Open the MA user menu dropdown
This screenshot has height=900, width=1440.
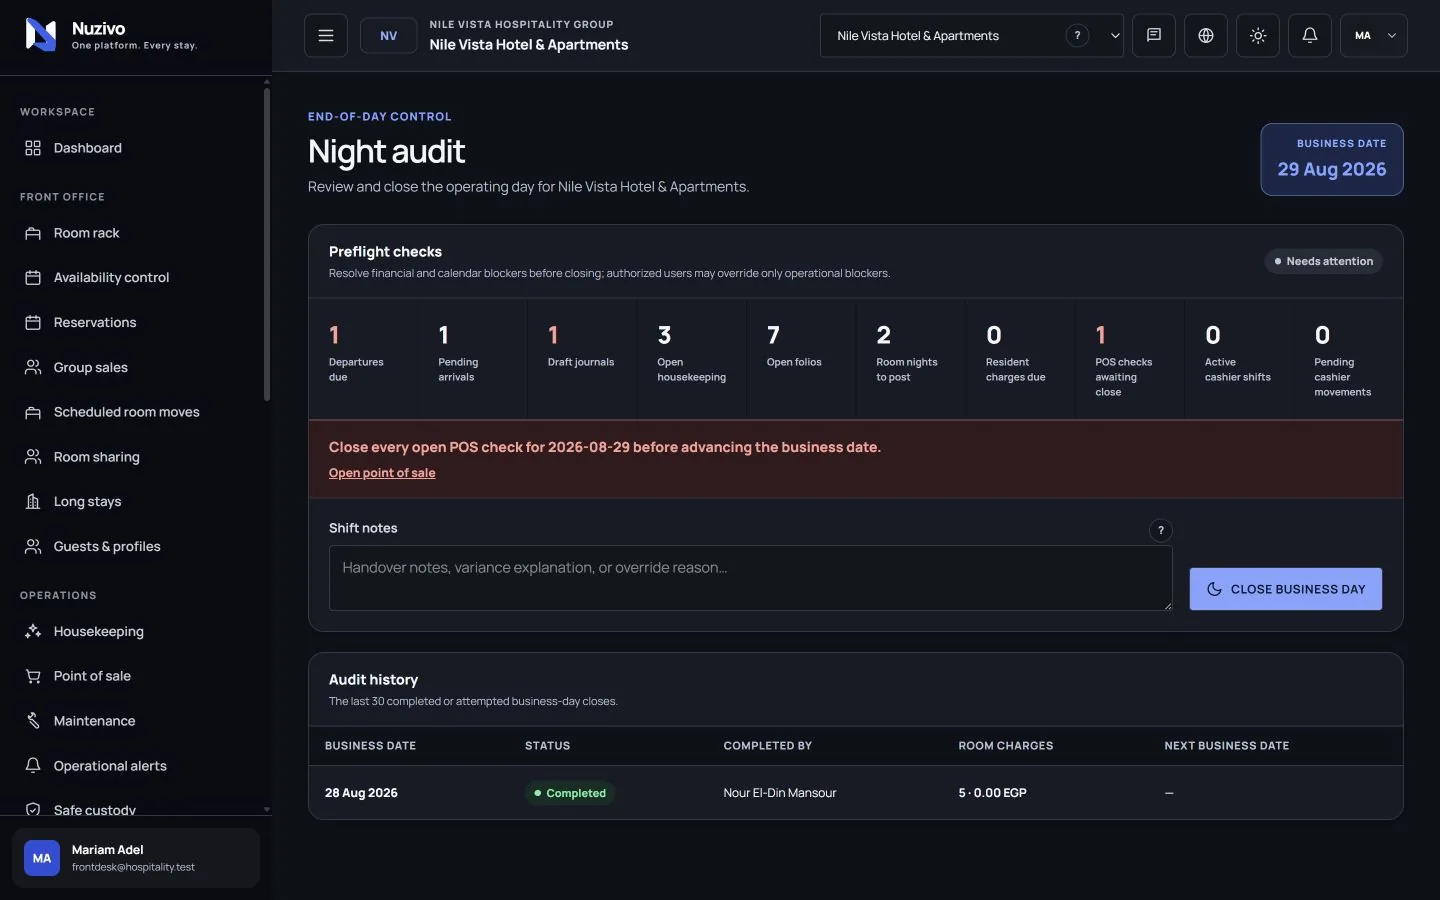point(1374,35)
